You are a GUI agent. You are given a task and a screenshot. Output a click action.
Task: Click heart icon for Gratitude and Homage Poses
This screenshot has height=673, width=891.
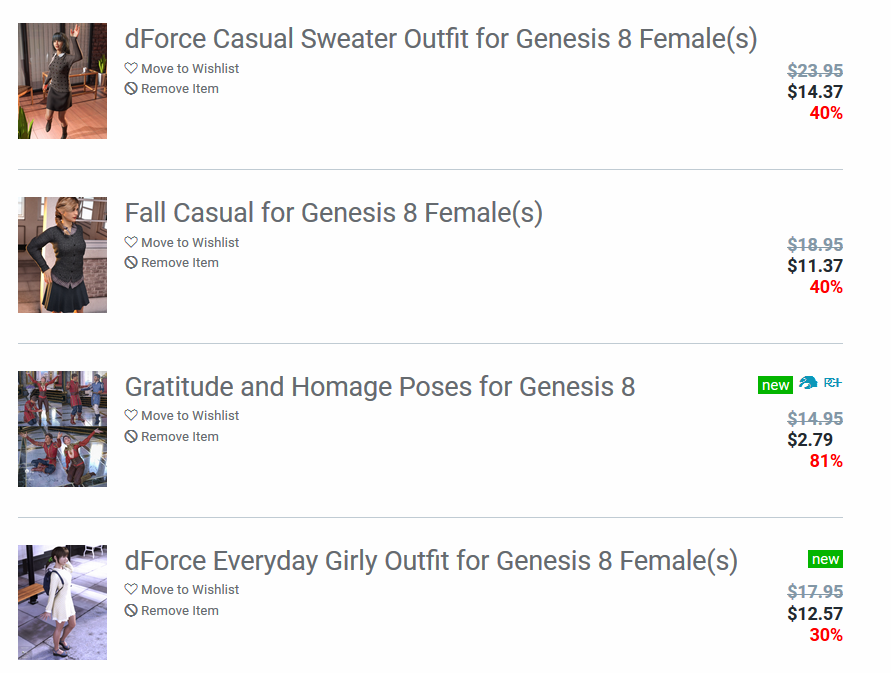point(131,416)
